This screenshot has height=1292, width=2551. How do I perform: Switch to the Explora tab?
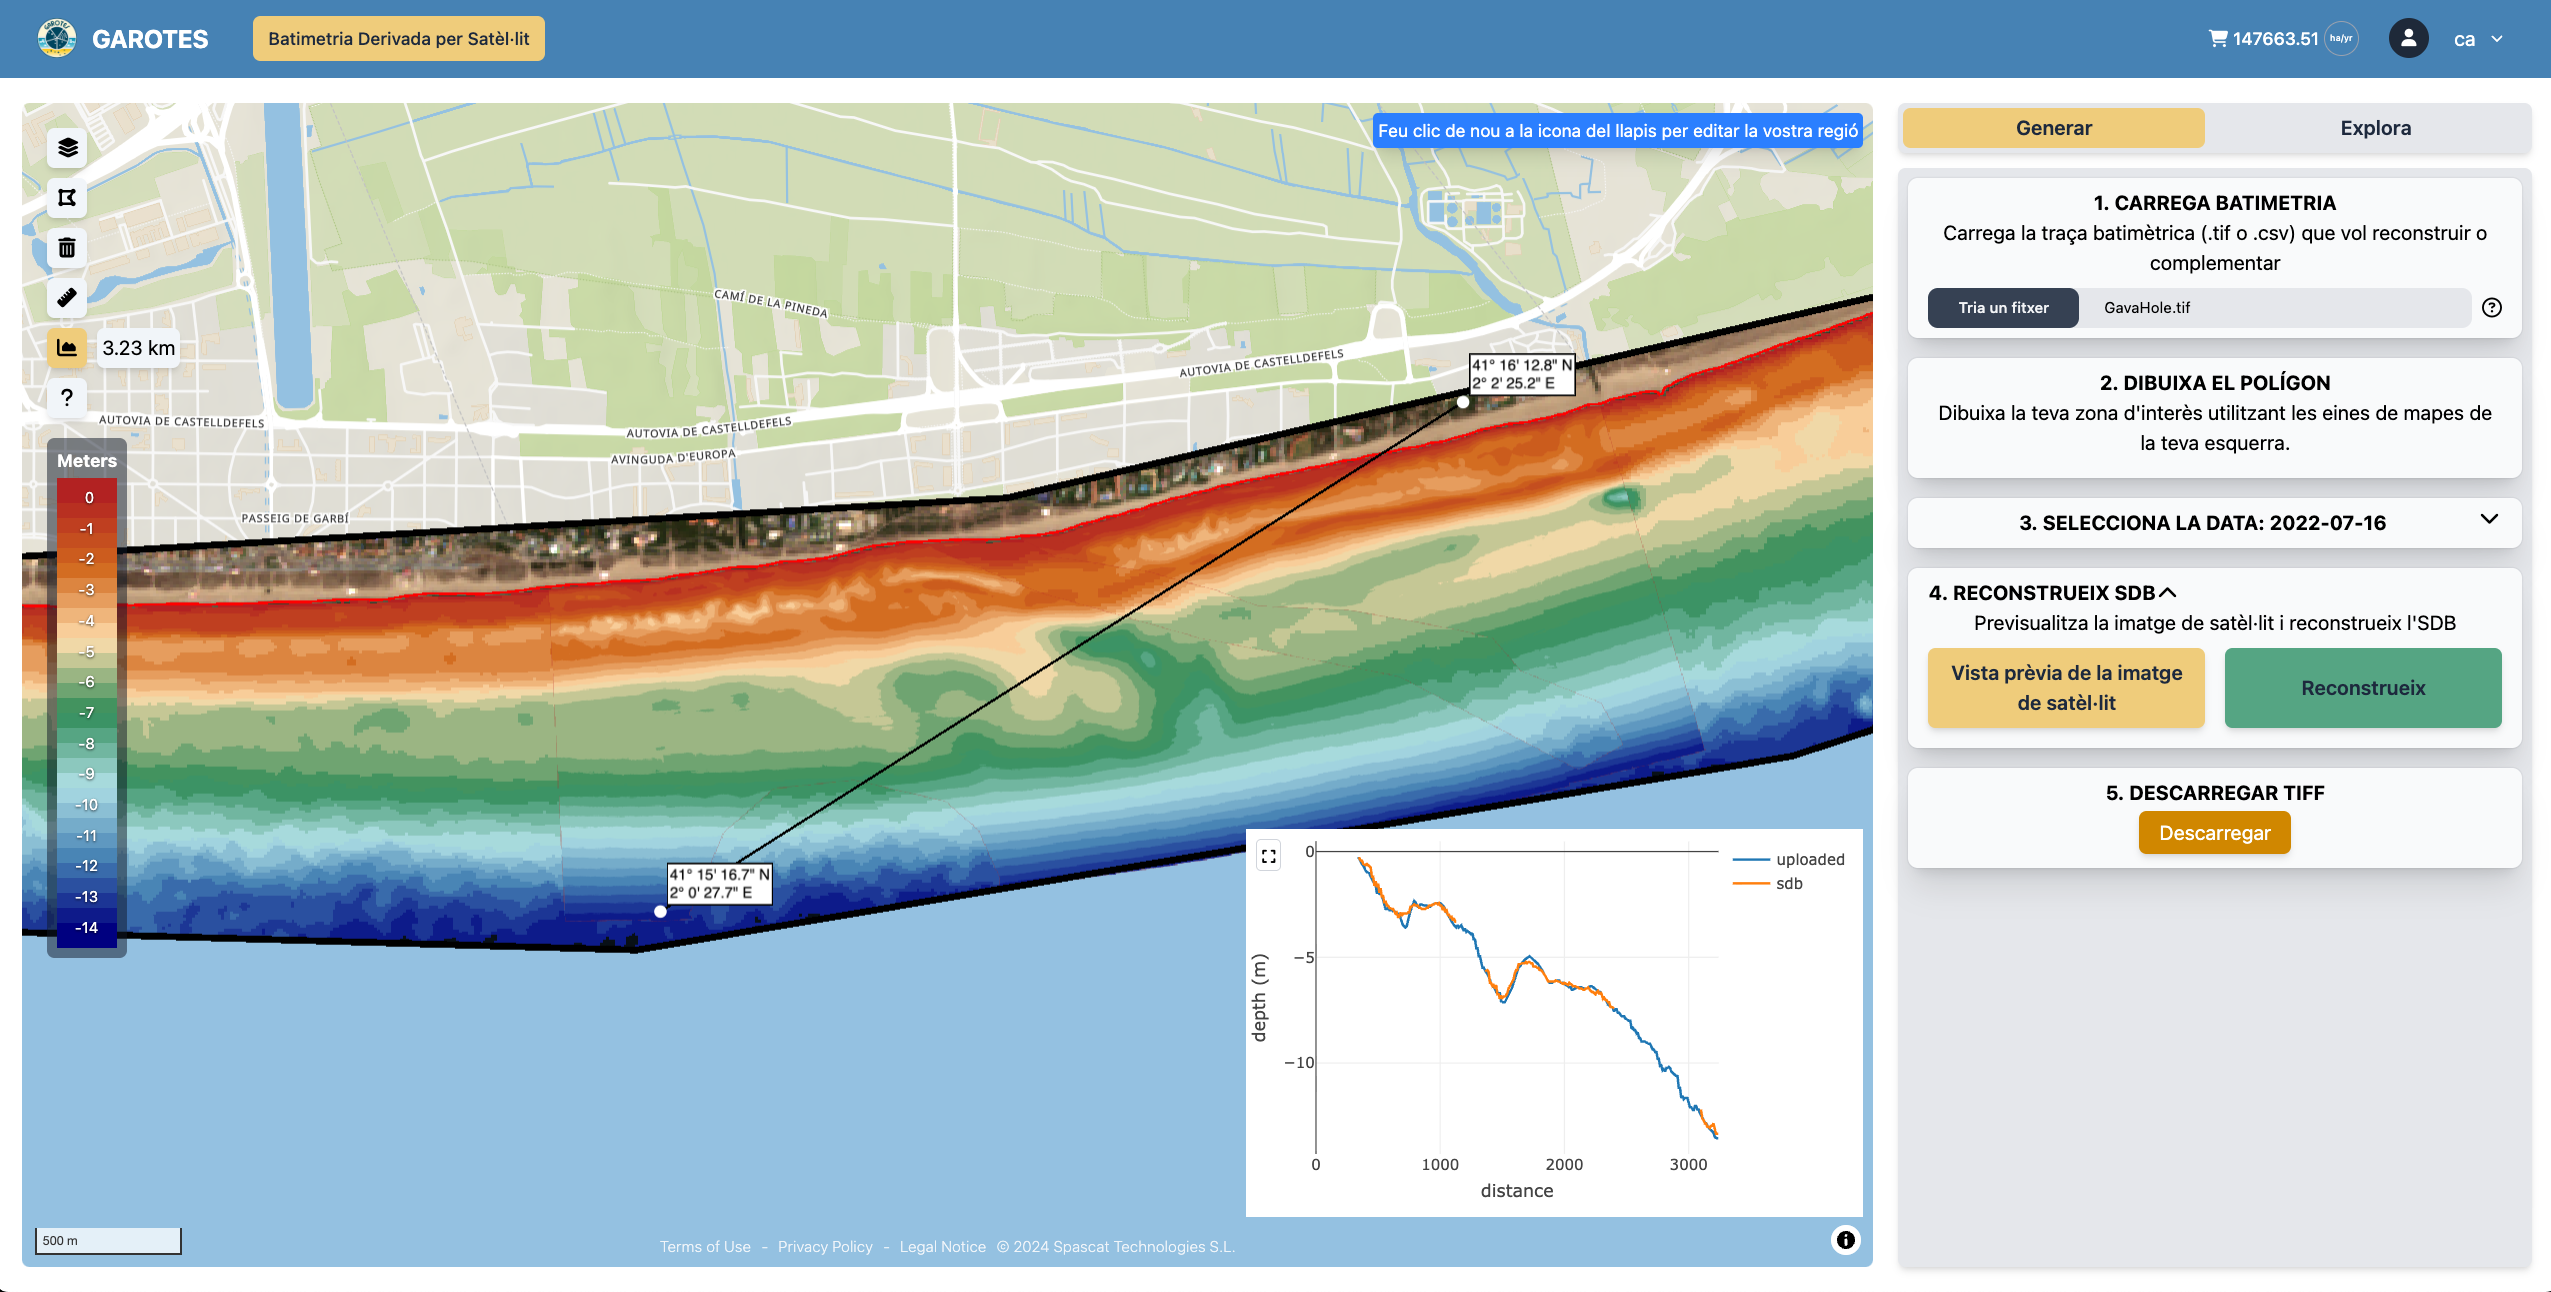click(x=2375, y=128)
